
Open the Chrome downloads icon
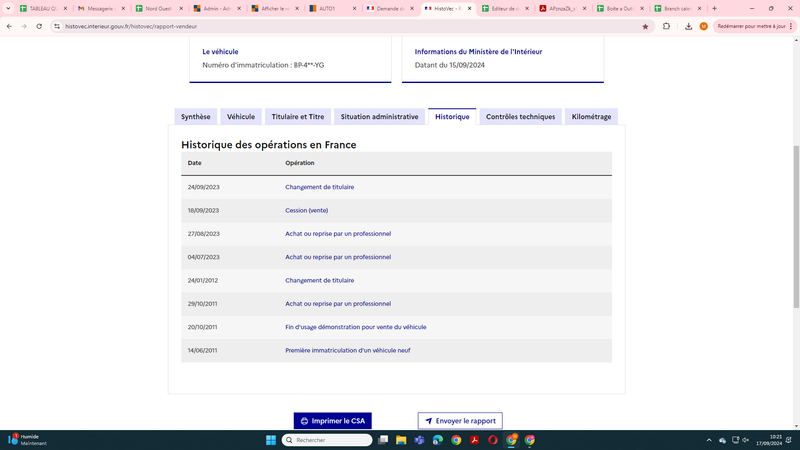tap(688, 27)
